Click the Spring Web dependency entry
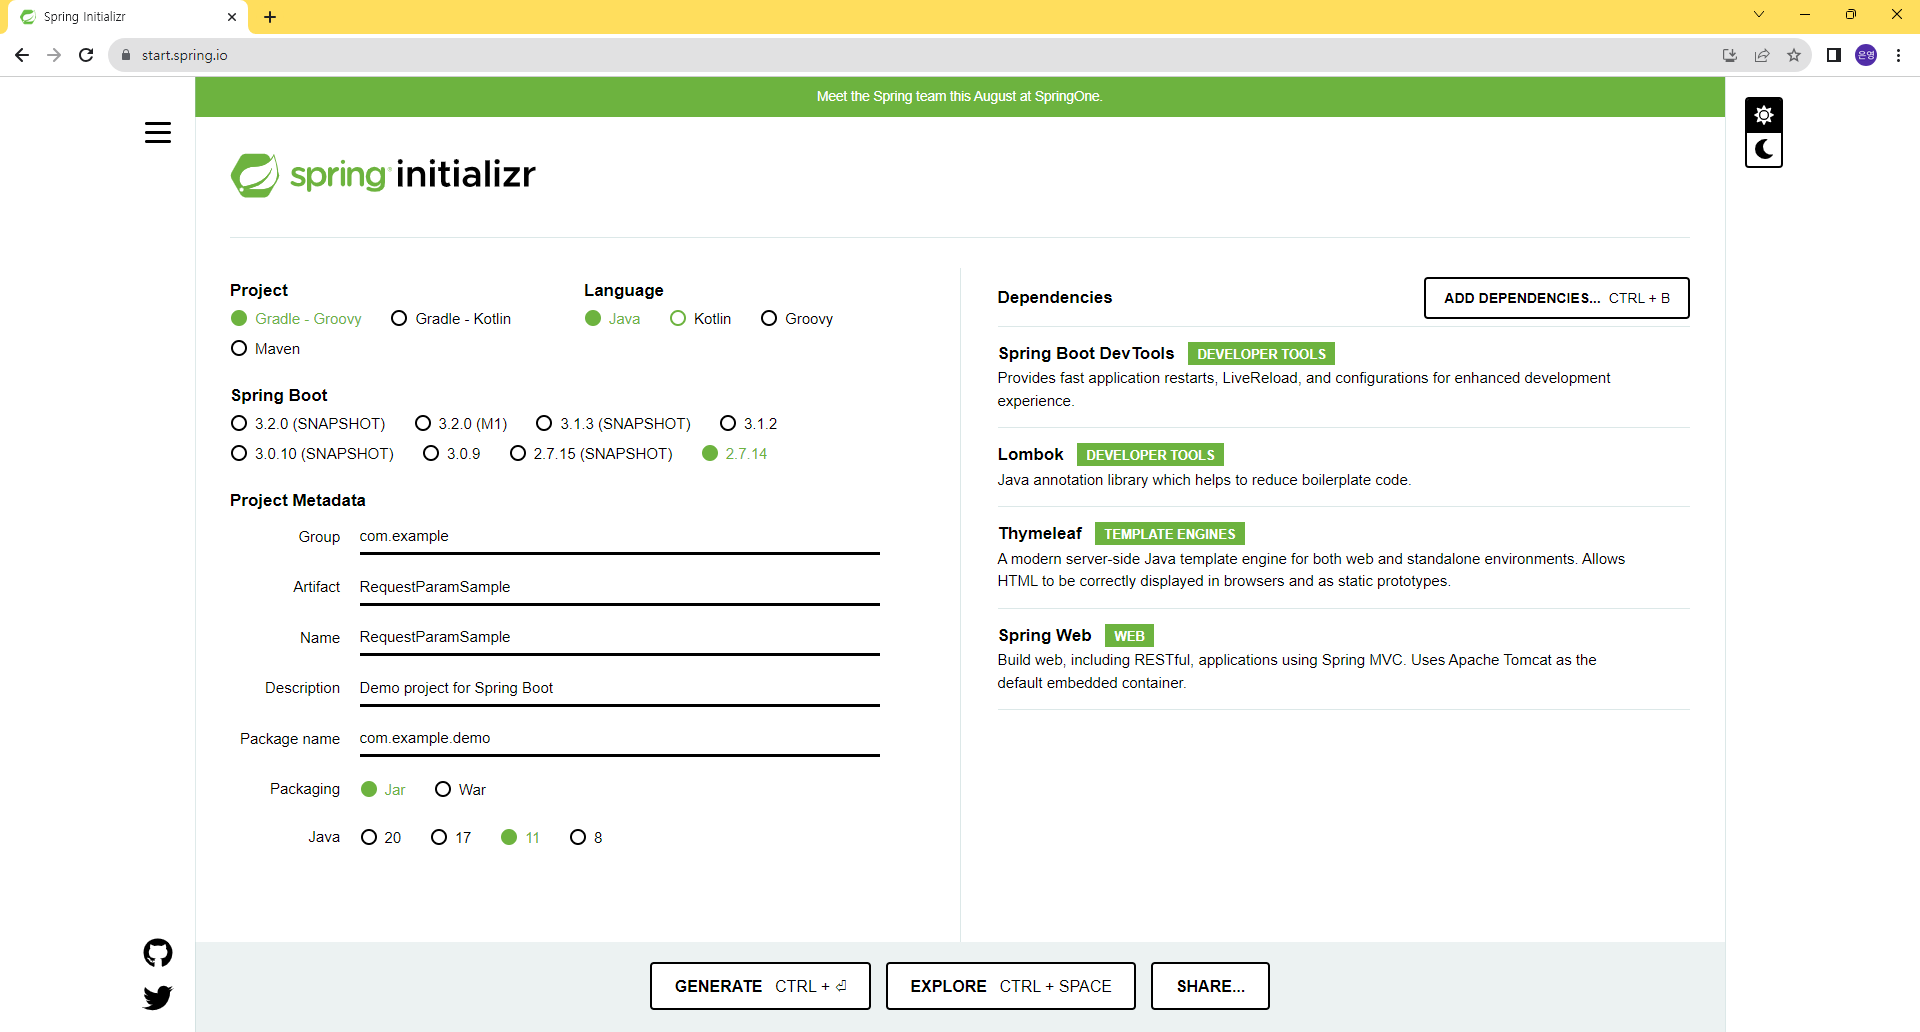Screen dimensions: 1920x1032 coord(1343,659)
